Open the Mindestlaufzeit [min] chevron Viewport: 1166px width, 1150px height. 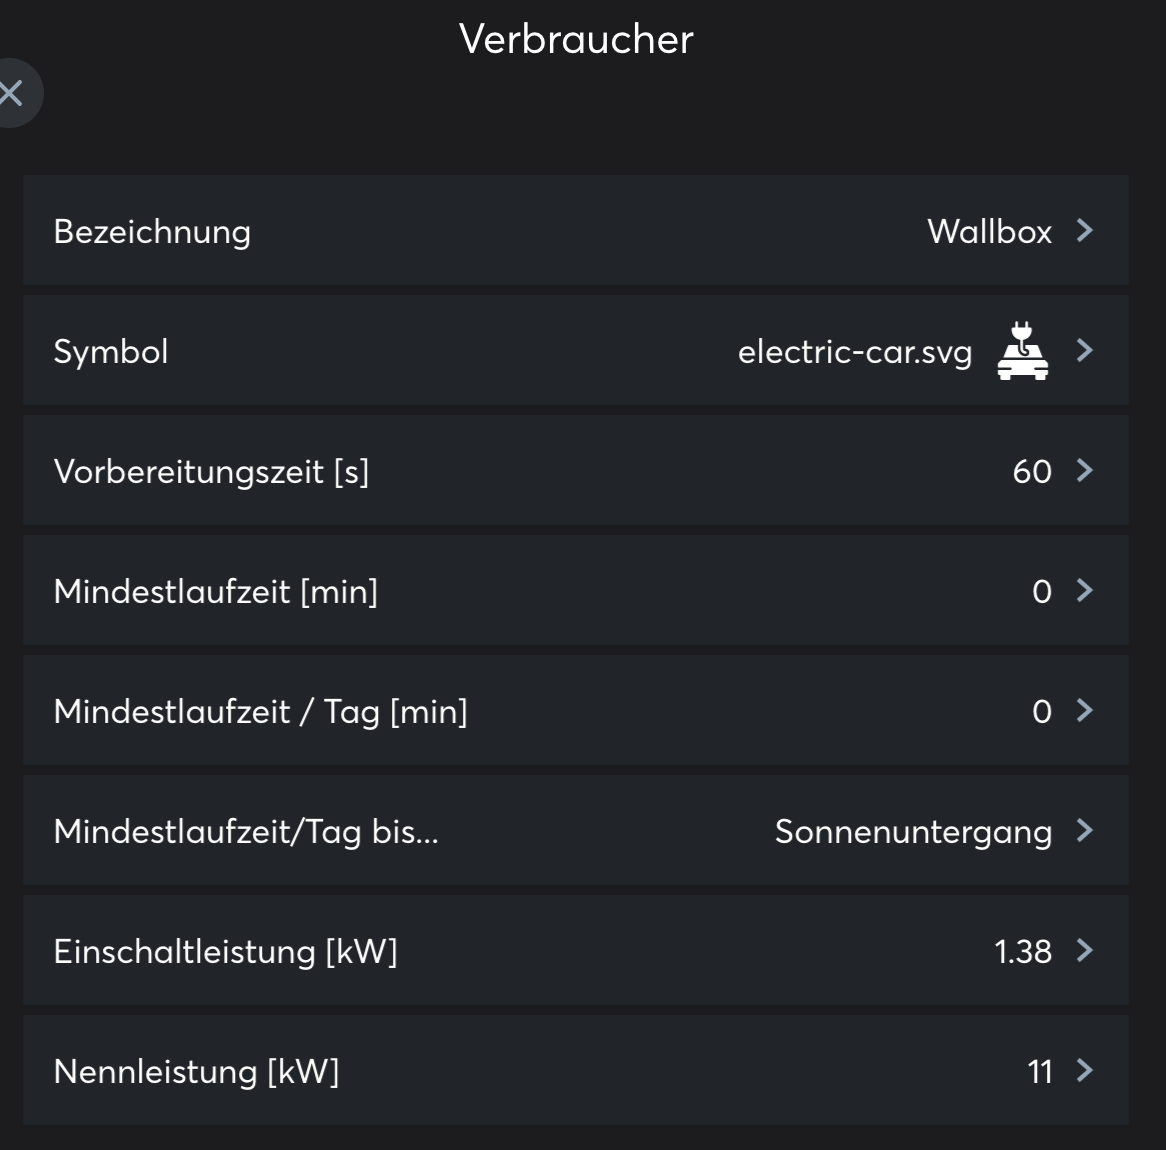pyautogui.click(x=1085, y=591)
